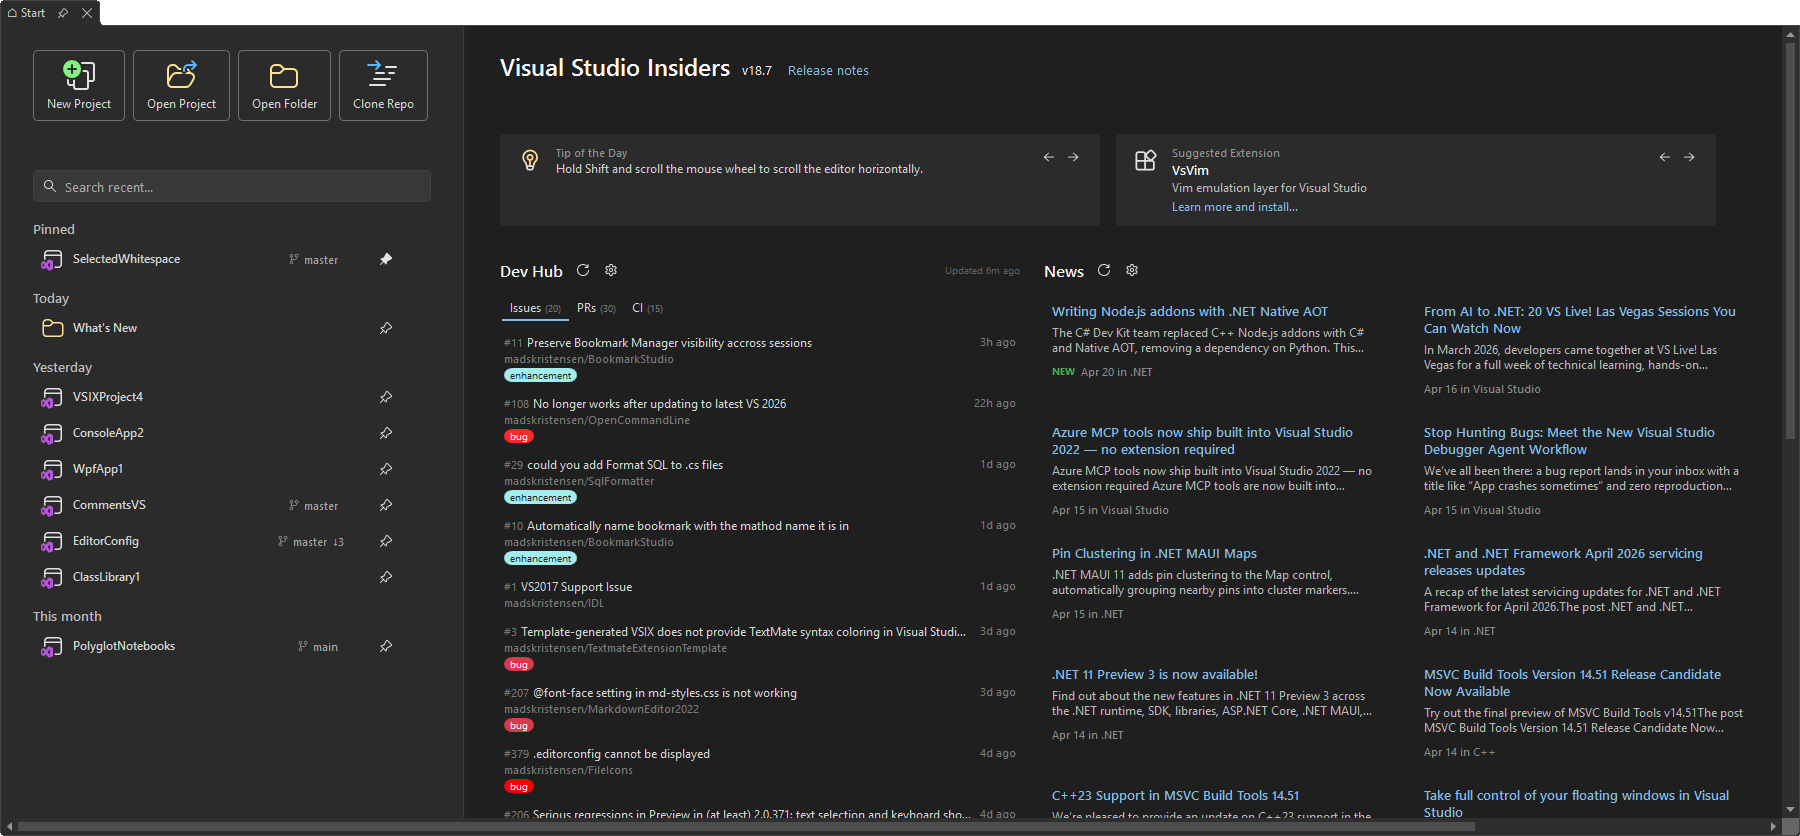Start Clone Repo
1800x836 pixels.
point(383,85)
